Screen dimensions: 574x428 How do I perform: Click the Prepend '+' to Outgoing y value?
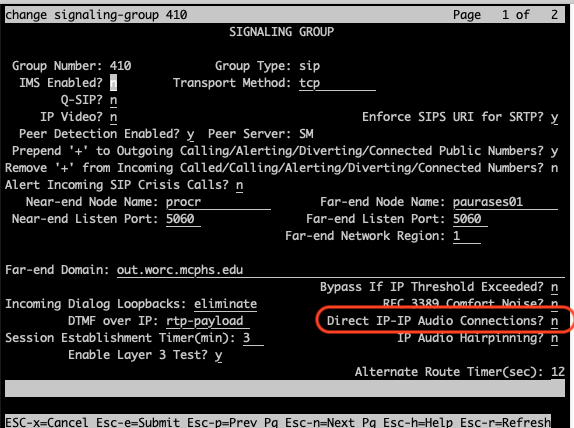coord(554,151)
